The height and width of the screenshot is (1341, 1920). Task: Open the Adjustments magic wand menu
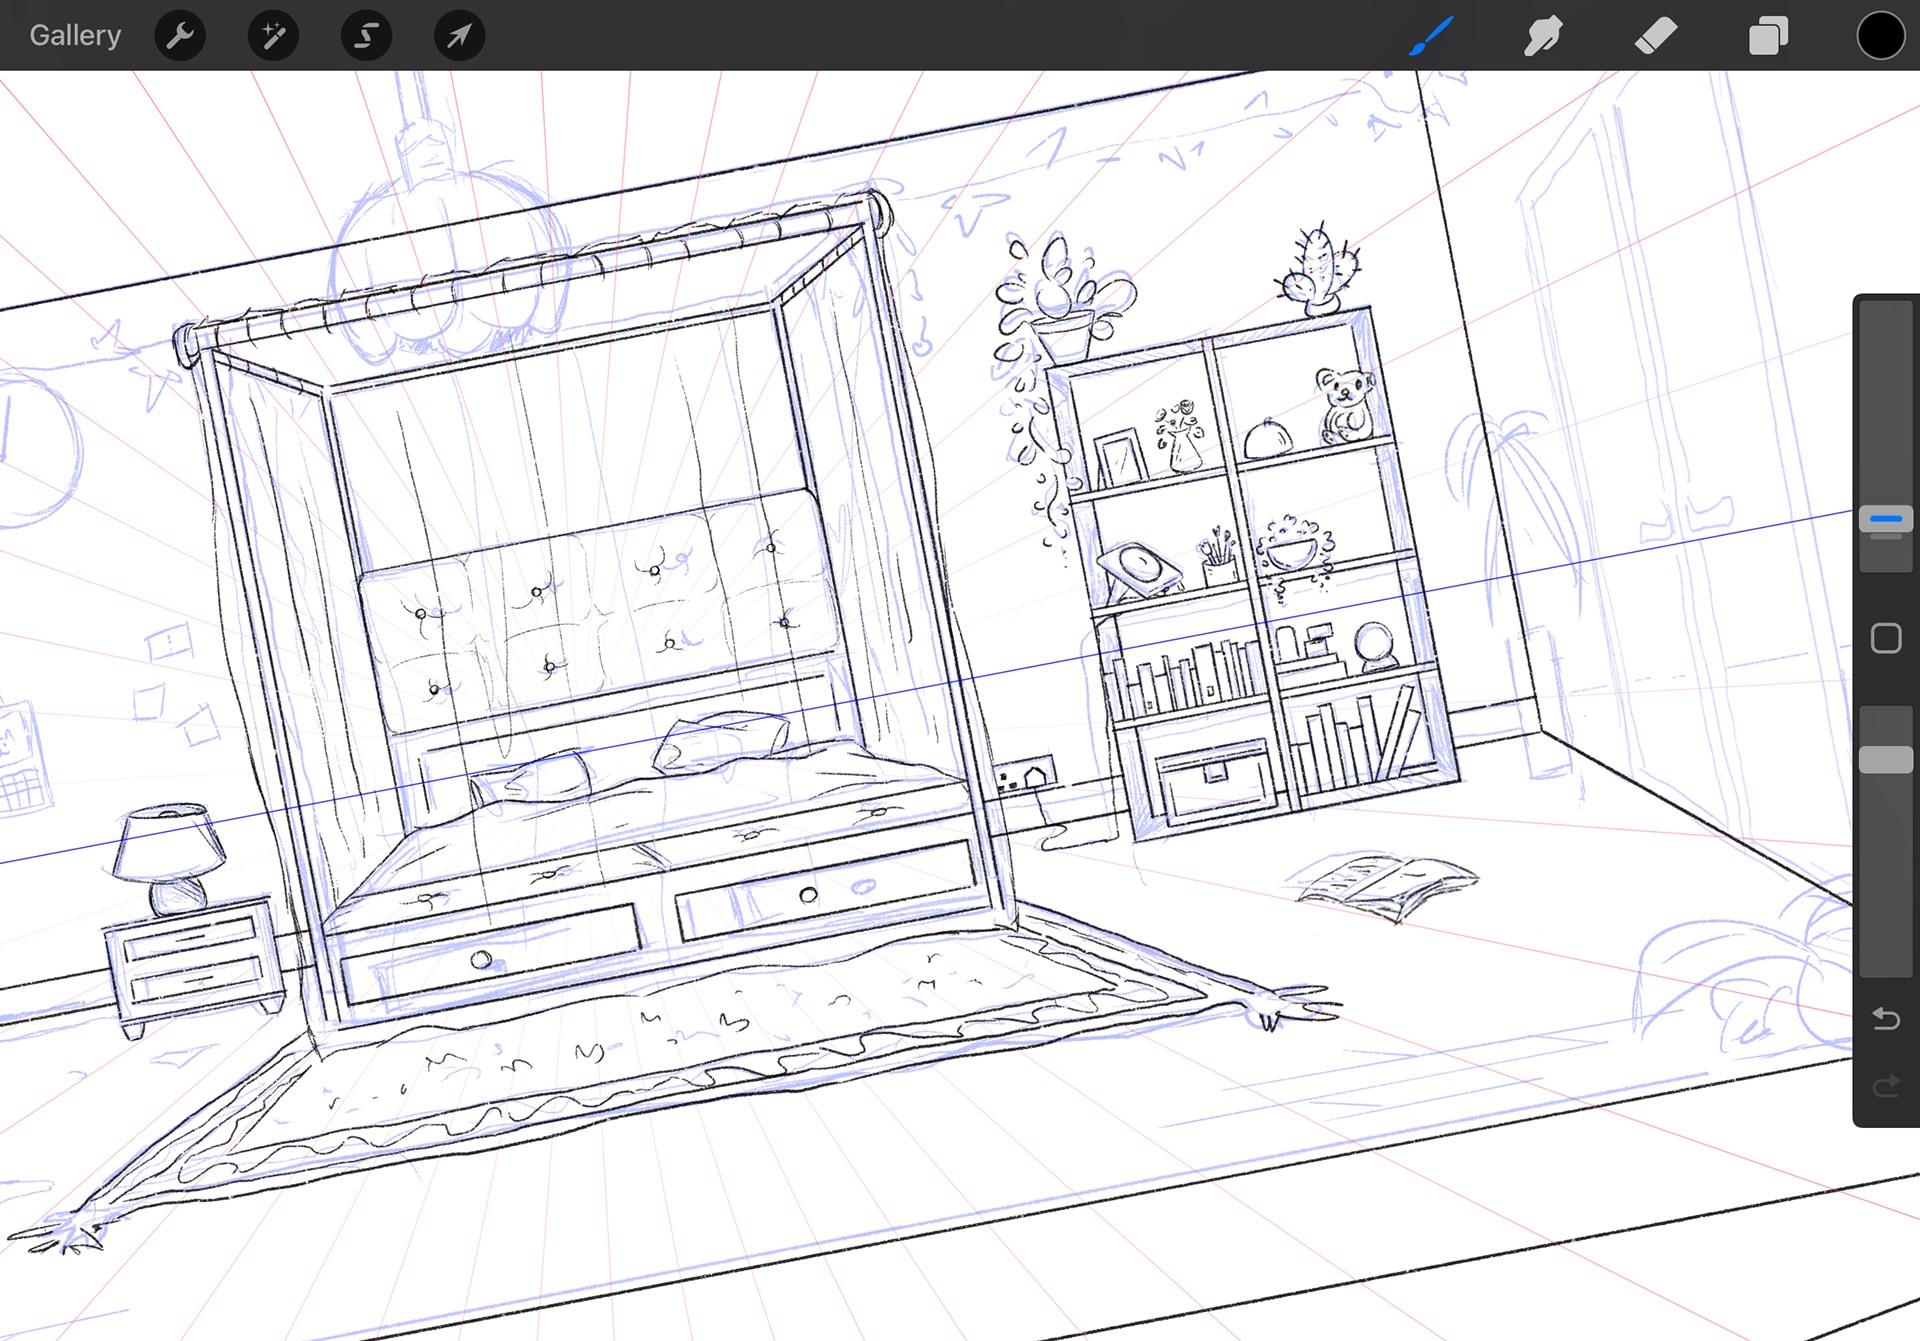pos(273,35)
